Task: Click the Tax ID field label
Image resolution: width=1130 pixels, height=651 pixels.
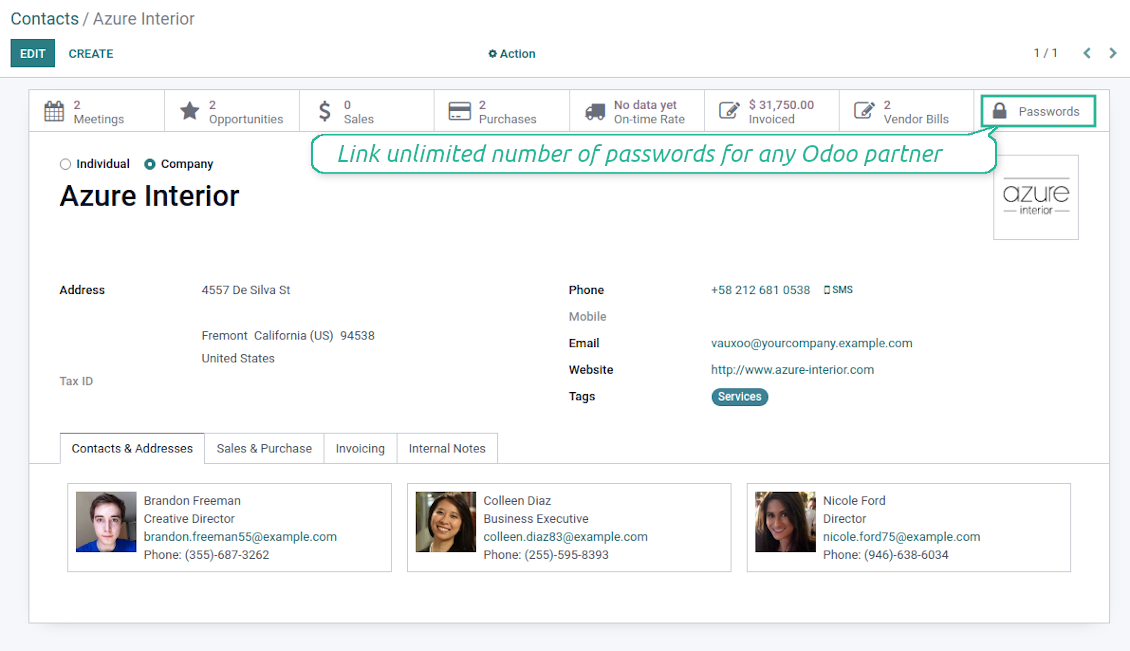Action: tap(76, 381)
